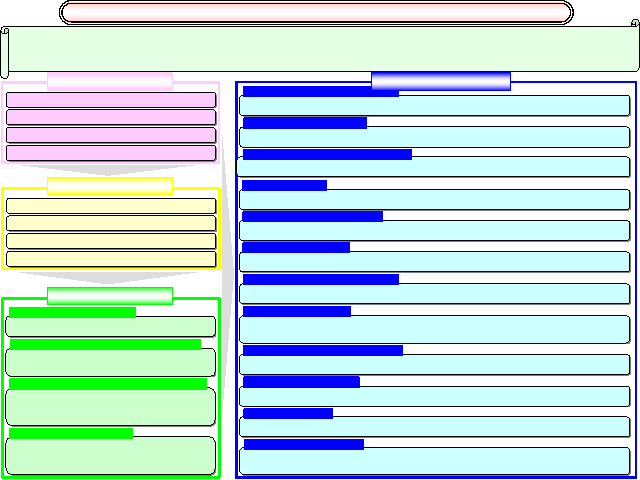
Task: Click the bottom yellow row box
Action: click(x=111, y=259)
